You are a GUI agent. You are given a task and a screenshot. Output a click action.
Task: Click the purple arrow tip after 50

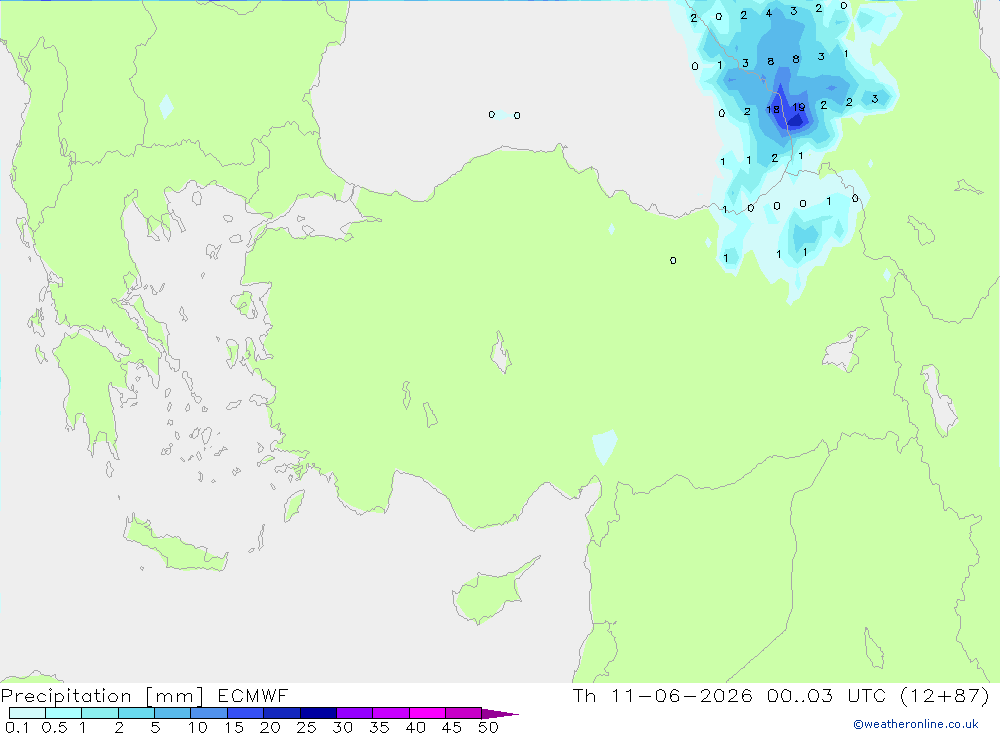pyautogui.click(x=500, y=713)
